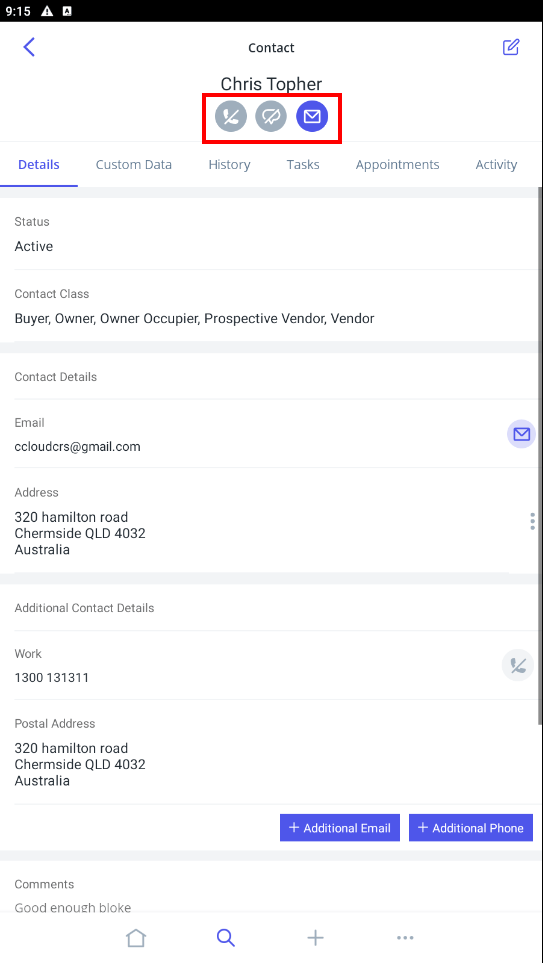Click the Additional Phone button
This screenshot has width=543, height=963.
(471, 828)
